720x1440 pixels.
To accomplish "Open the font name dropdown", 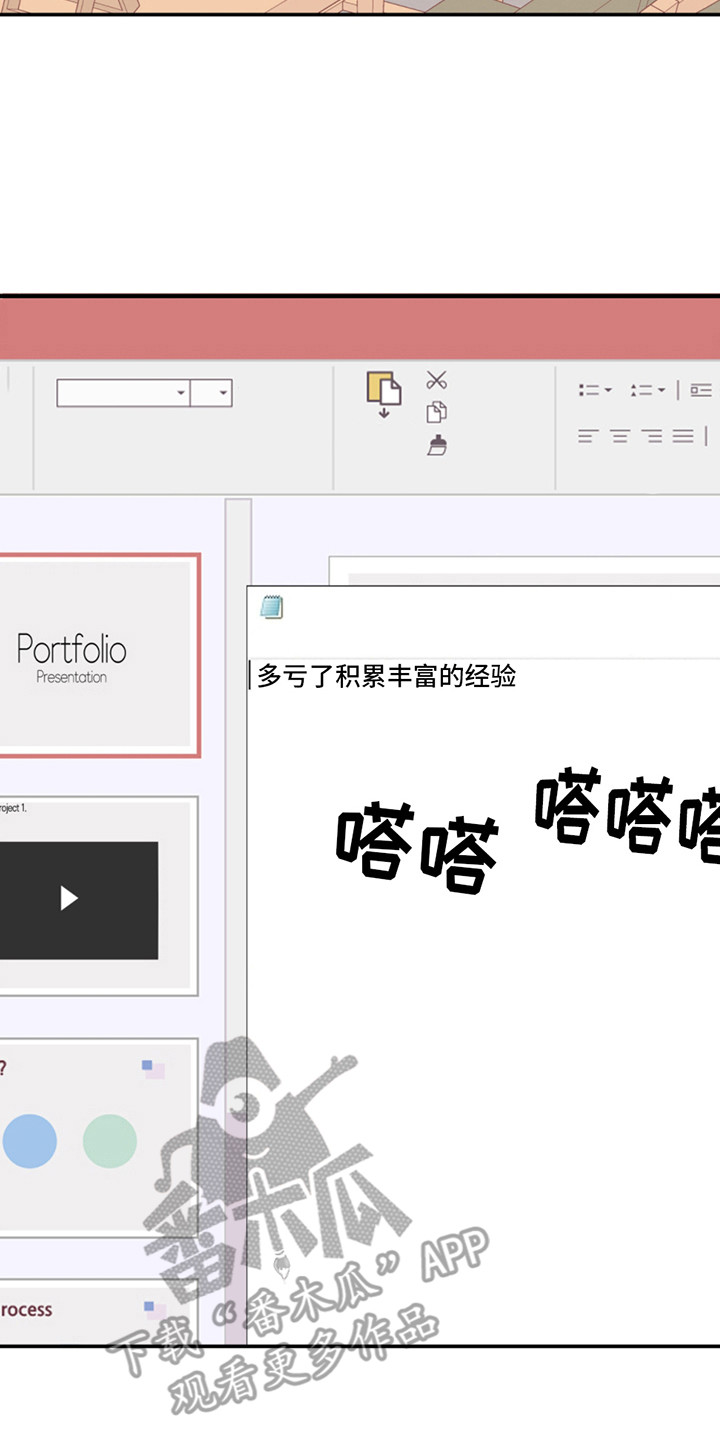I will [x=181, y=393].
